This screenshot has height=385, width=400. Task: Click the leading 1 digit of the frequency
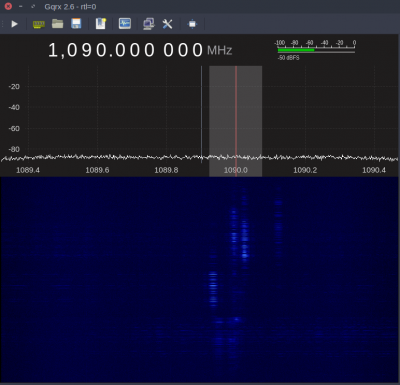(x=53, y=50)
